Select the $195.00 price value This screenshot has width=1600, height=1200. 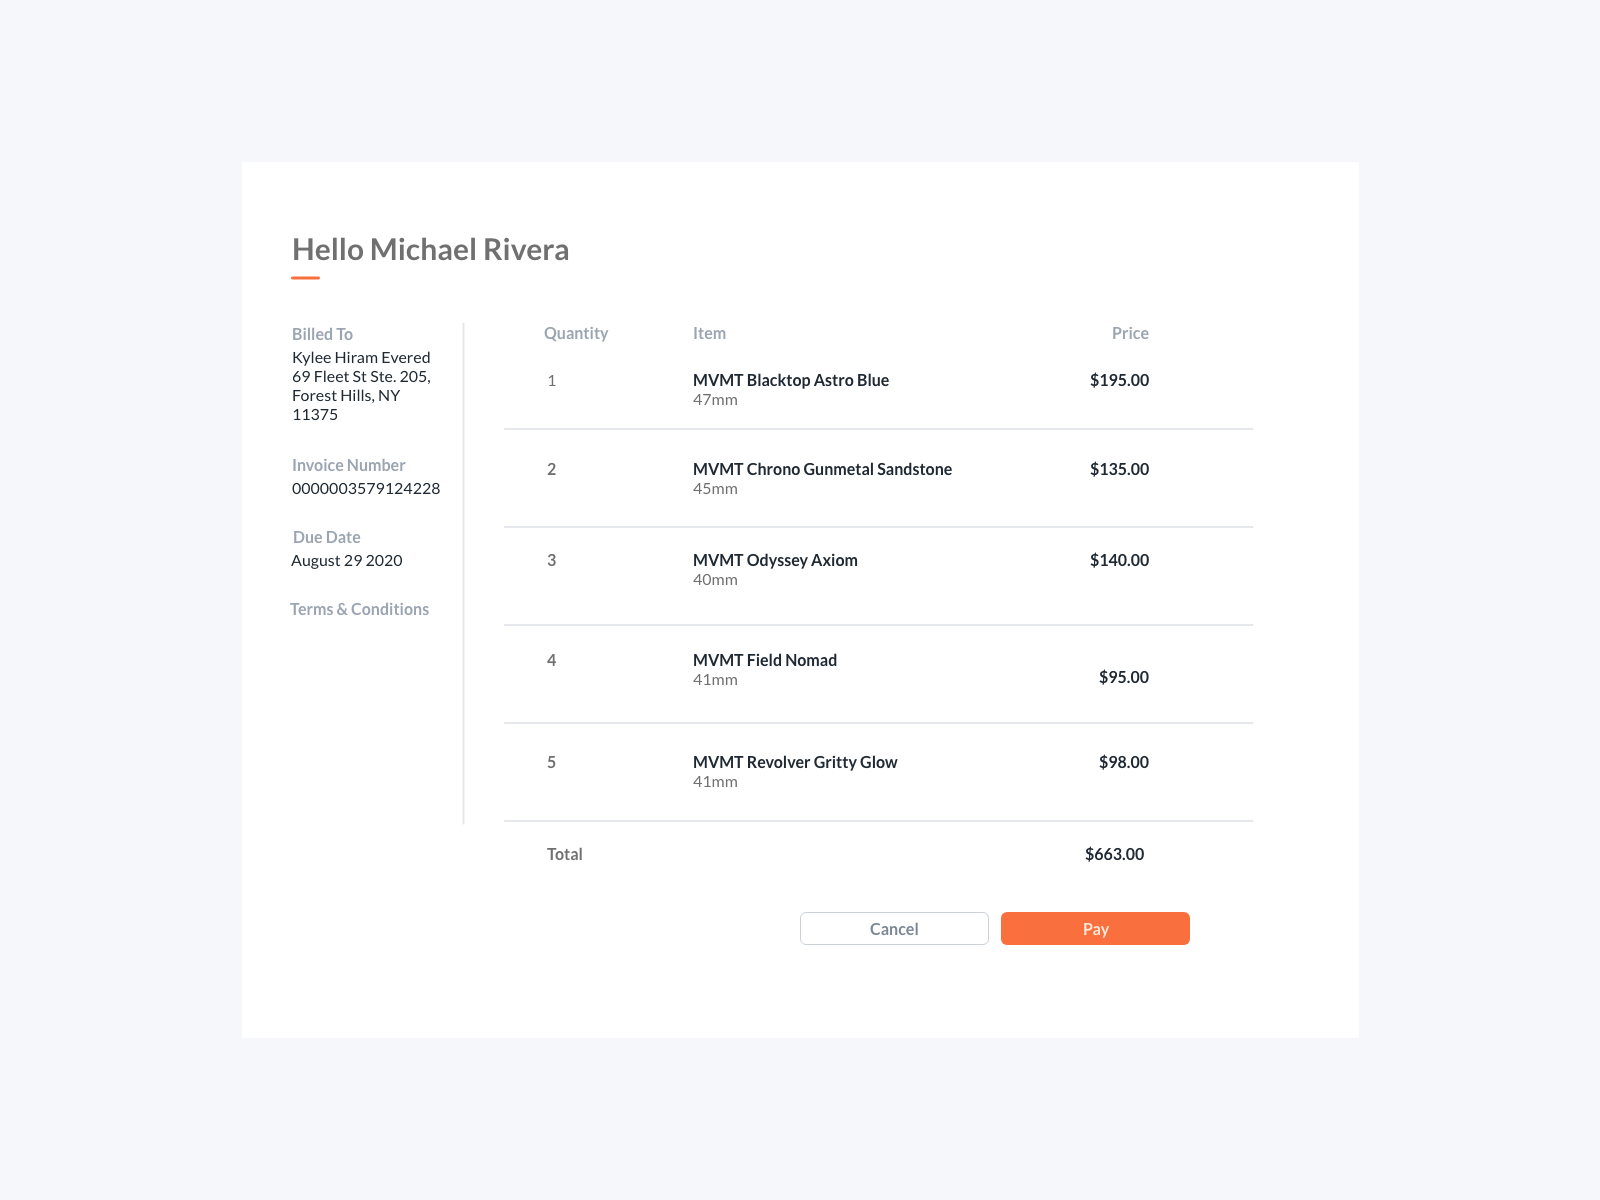tap(1119, 380)
